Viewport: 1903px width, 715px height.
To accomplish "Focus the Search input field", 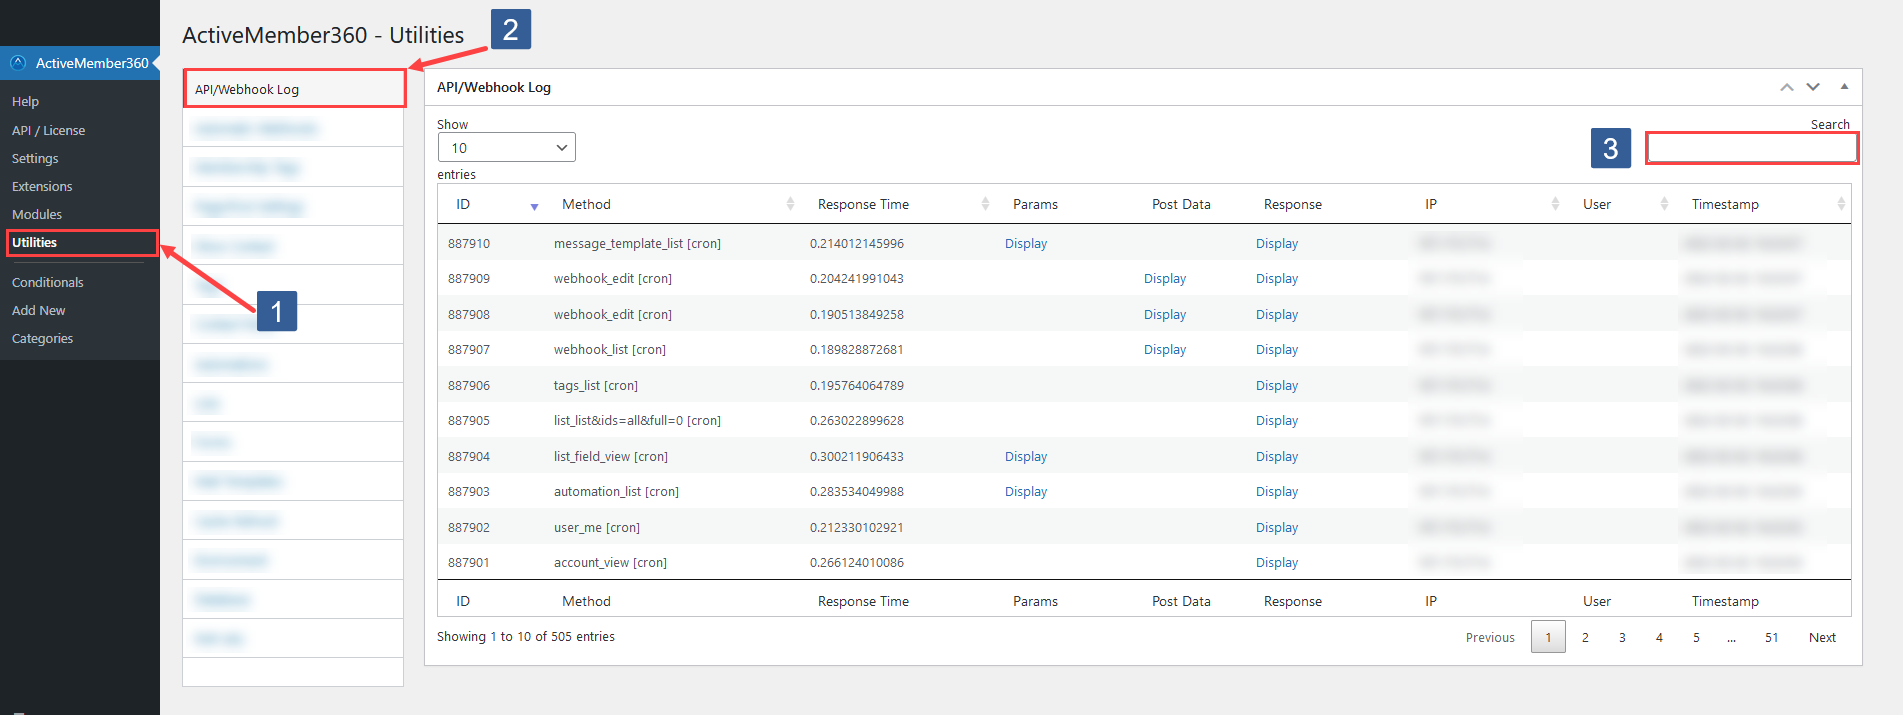I will pyautogui.click(x=1752, y=148).
